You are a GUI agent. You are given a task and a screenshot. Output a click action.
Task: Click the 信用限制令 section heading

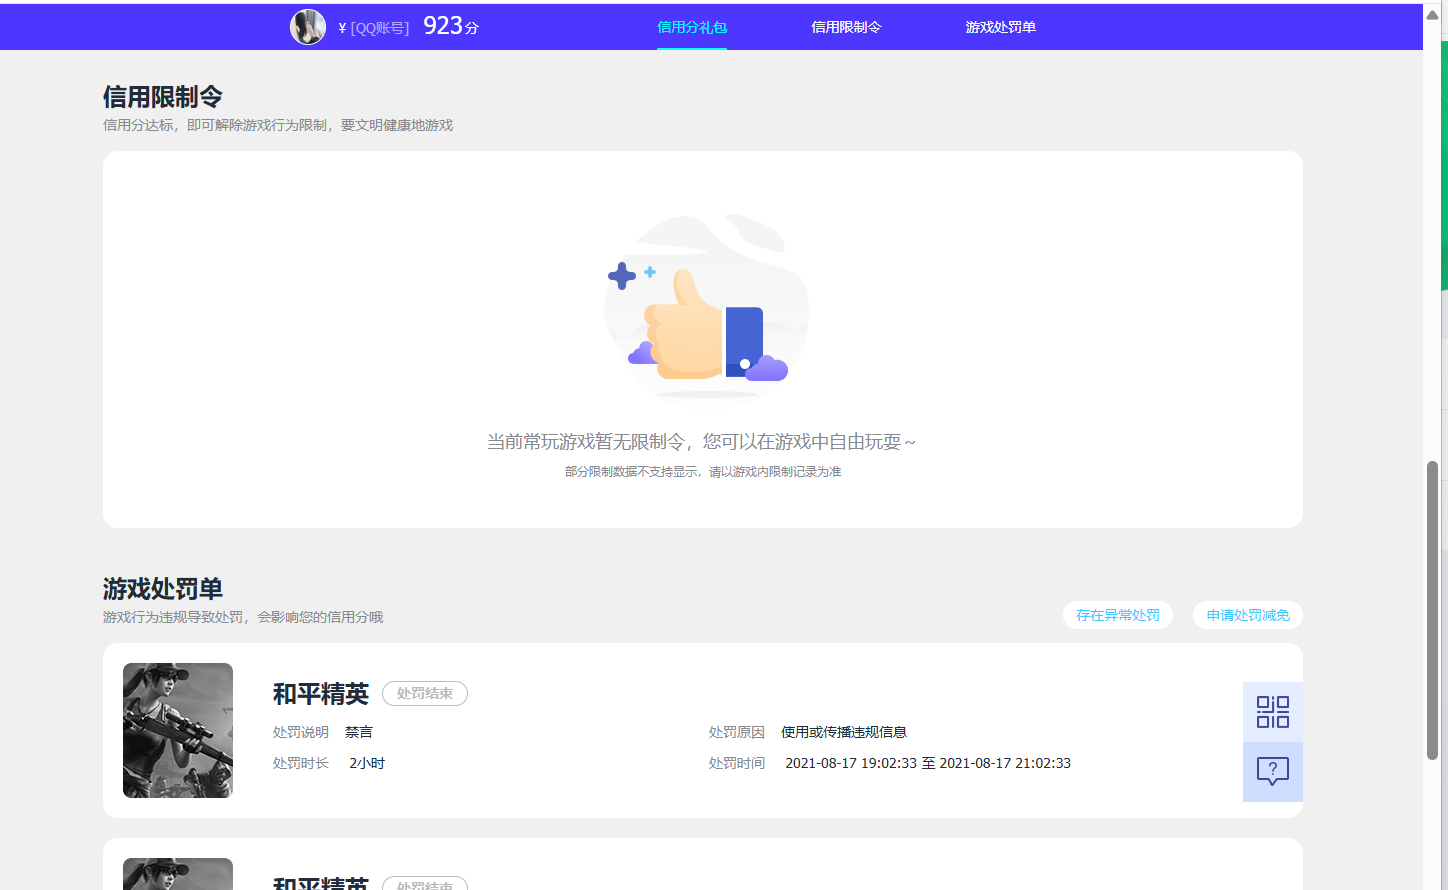point(163,97)
